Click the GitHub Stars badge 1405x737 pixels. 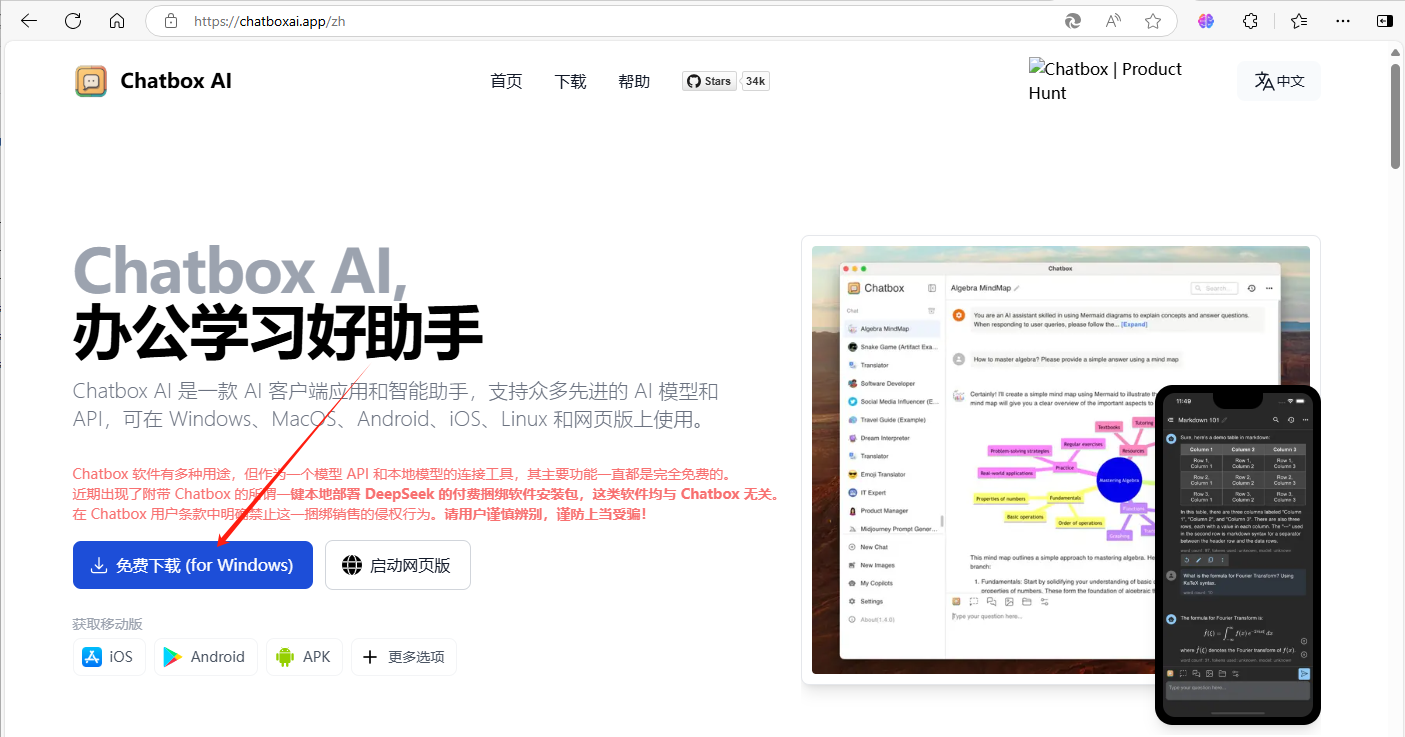click(x=709, y=82)
